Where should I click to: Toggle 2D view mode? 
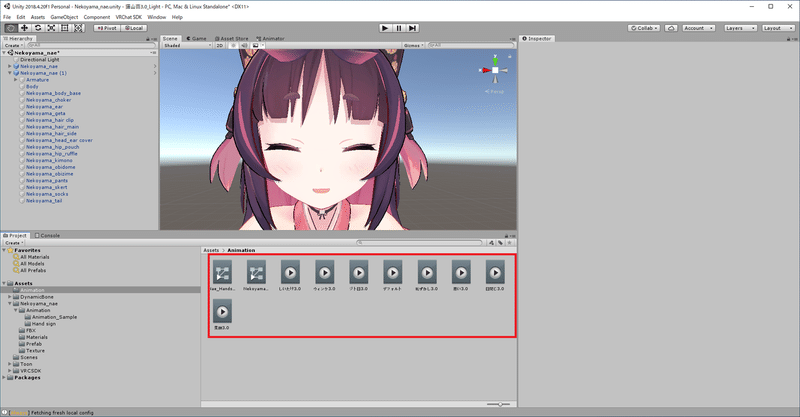point(219,45)
